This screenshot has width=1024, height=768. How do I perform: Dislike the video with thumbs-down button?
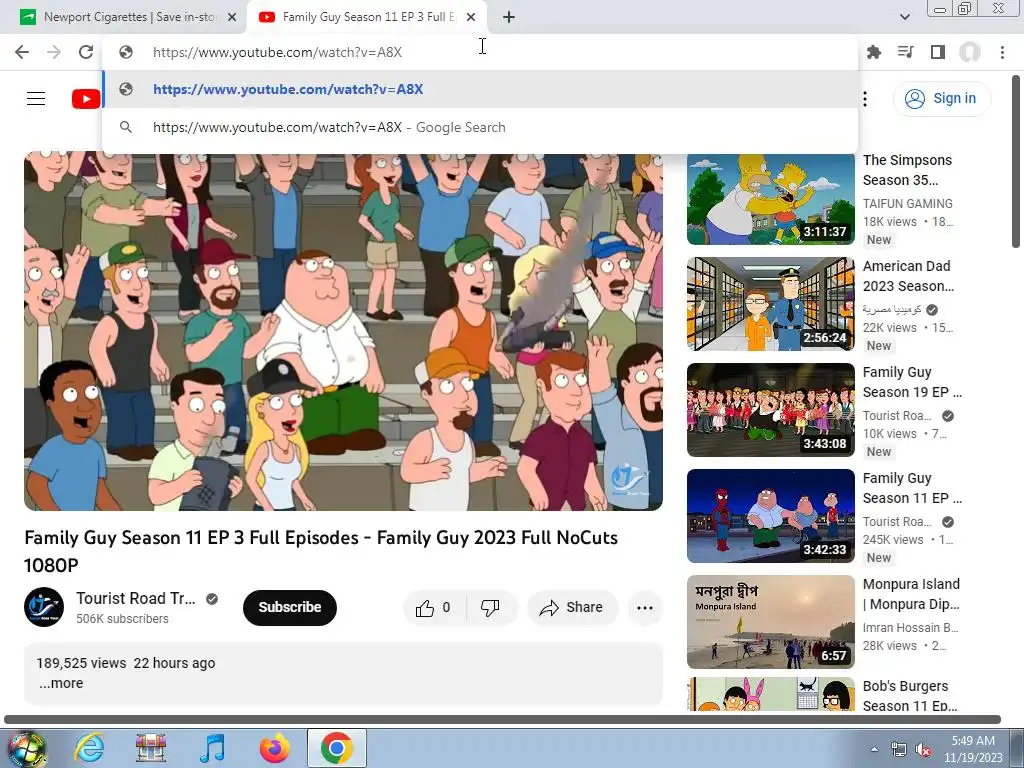pyautogui.click(x=490, y=608)
